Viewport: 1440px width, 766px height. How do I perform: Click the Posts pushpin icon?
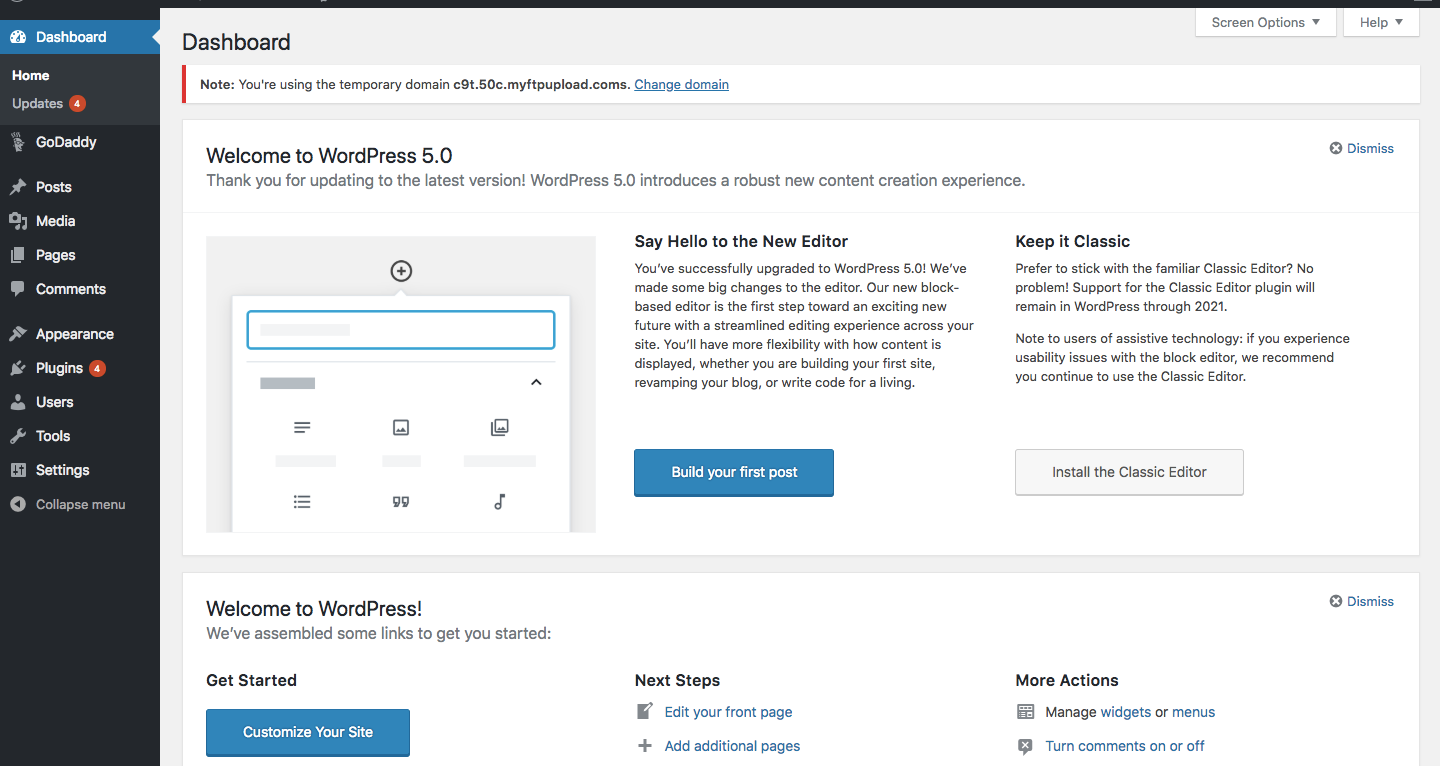pos(18,187)
